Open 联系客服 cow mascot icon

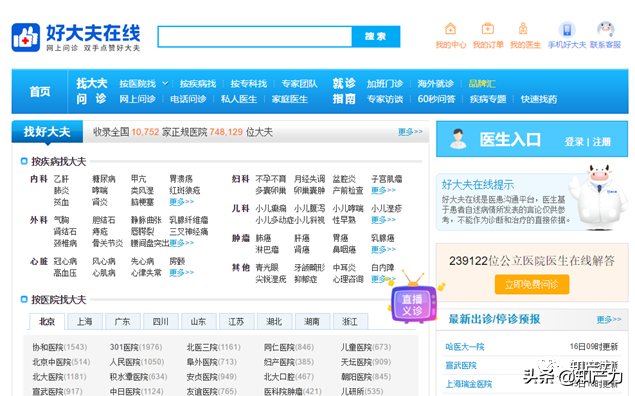pos(605,30)
